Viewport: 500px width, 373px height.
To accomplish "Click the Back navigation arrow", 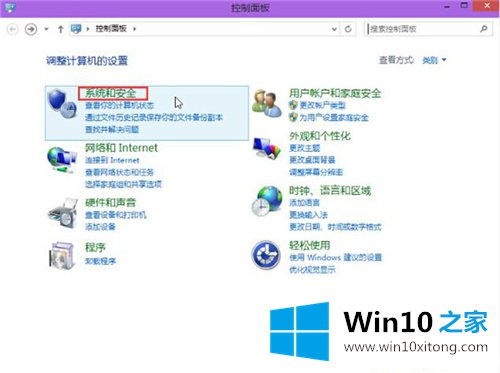I will pyautogui.click(x=13, y=29).
